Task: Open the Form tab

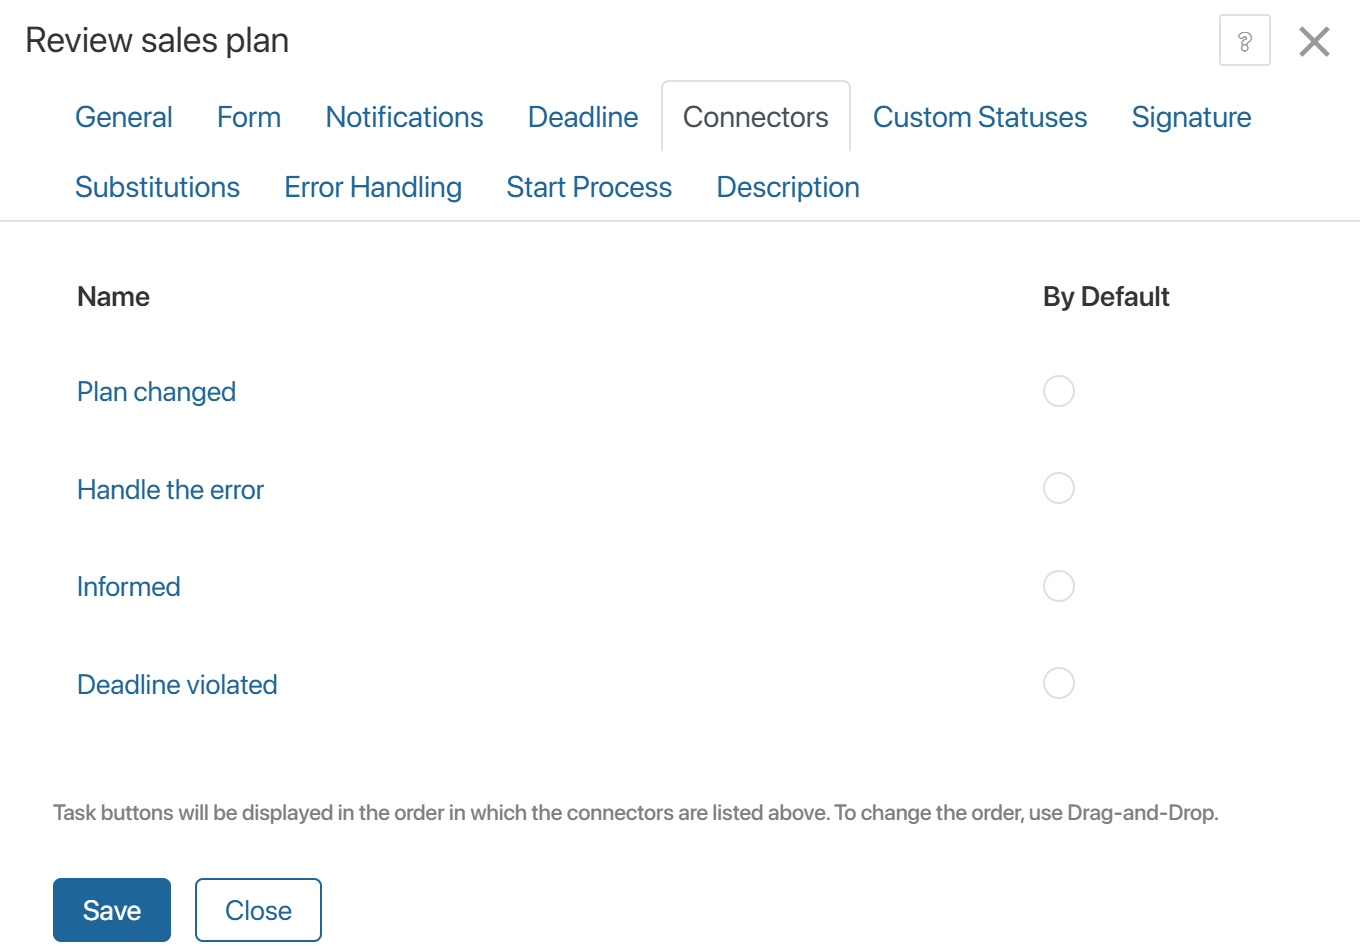Action: [x=249, y=117]
